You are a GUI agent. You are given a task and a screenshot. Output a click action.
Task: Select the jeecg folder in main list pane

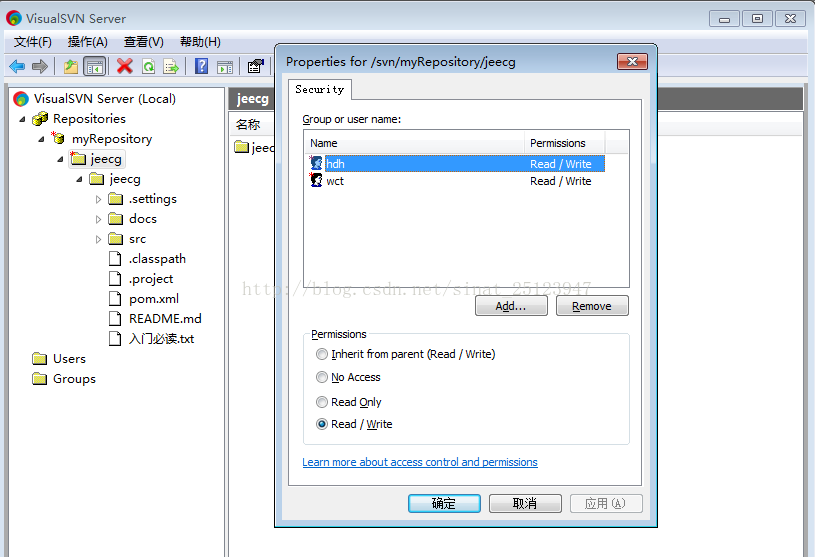click(255, 148)
